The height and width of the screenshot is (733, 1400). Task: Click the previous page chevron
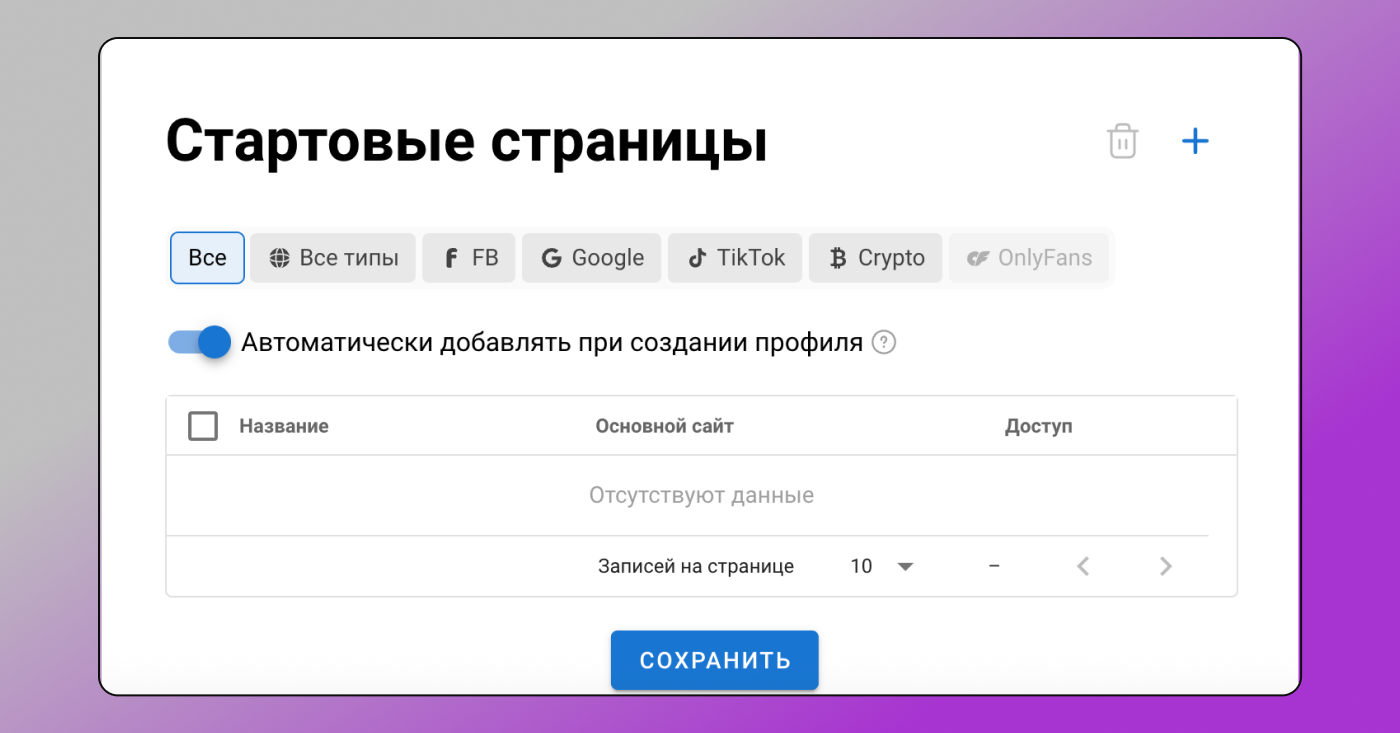coord(1083,566)
